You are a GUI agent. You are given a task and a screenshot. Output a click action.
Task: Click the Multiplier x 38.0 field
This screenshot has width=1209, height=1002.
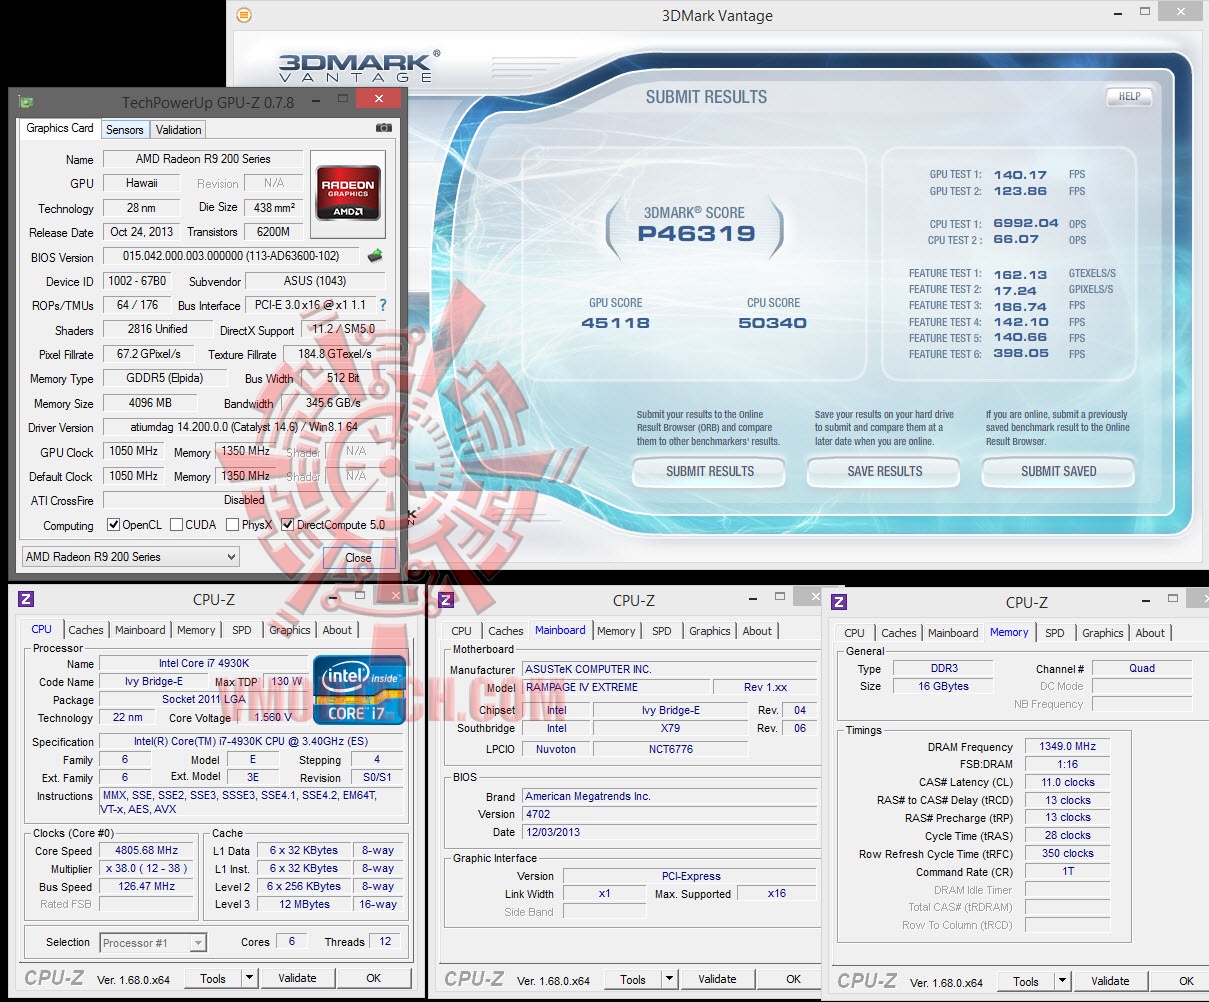[x=146, y=869]
